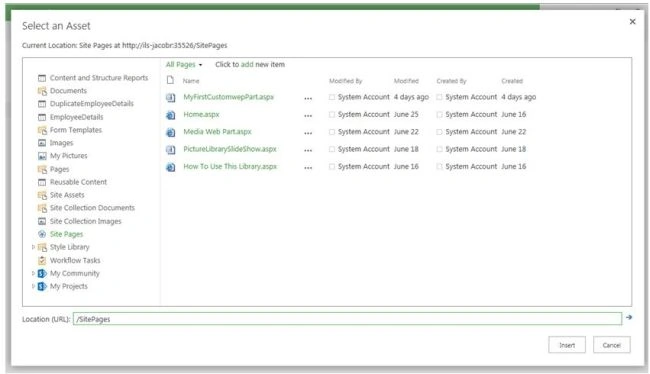Open ellipsis menu for Home.aspx
650x374 pixels.
(x=308, y=116)
